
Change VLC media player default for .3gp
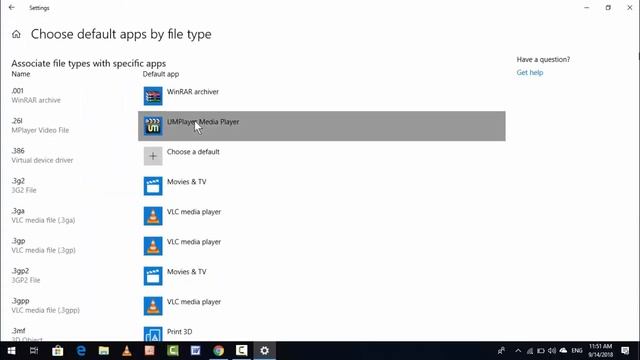point(322,246)
